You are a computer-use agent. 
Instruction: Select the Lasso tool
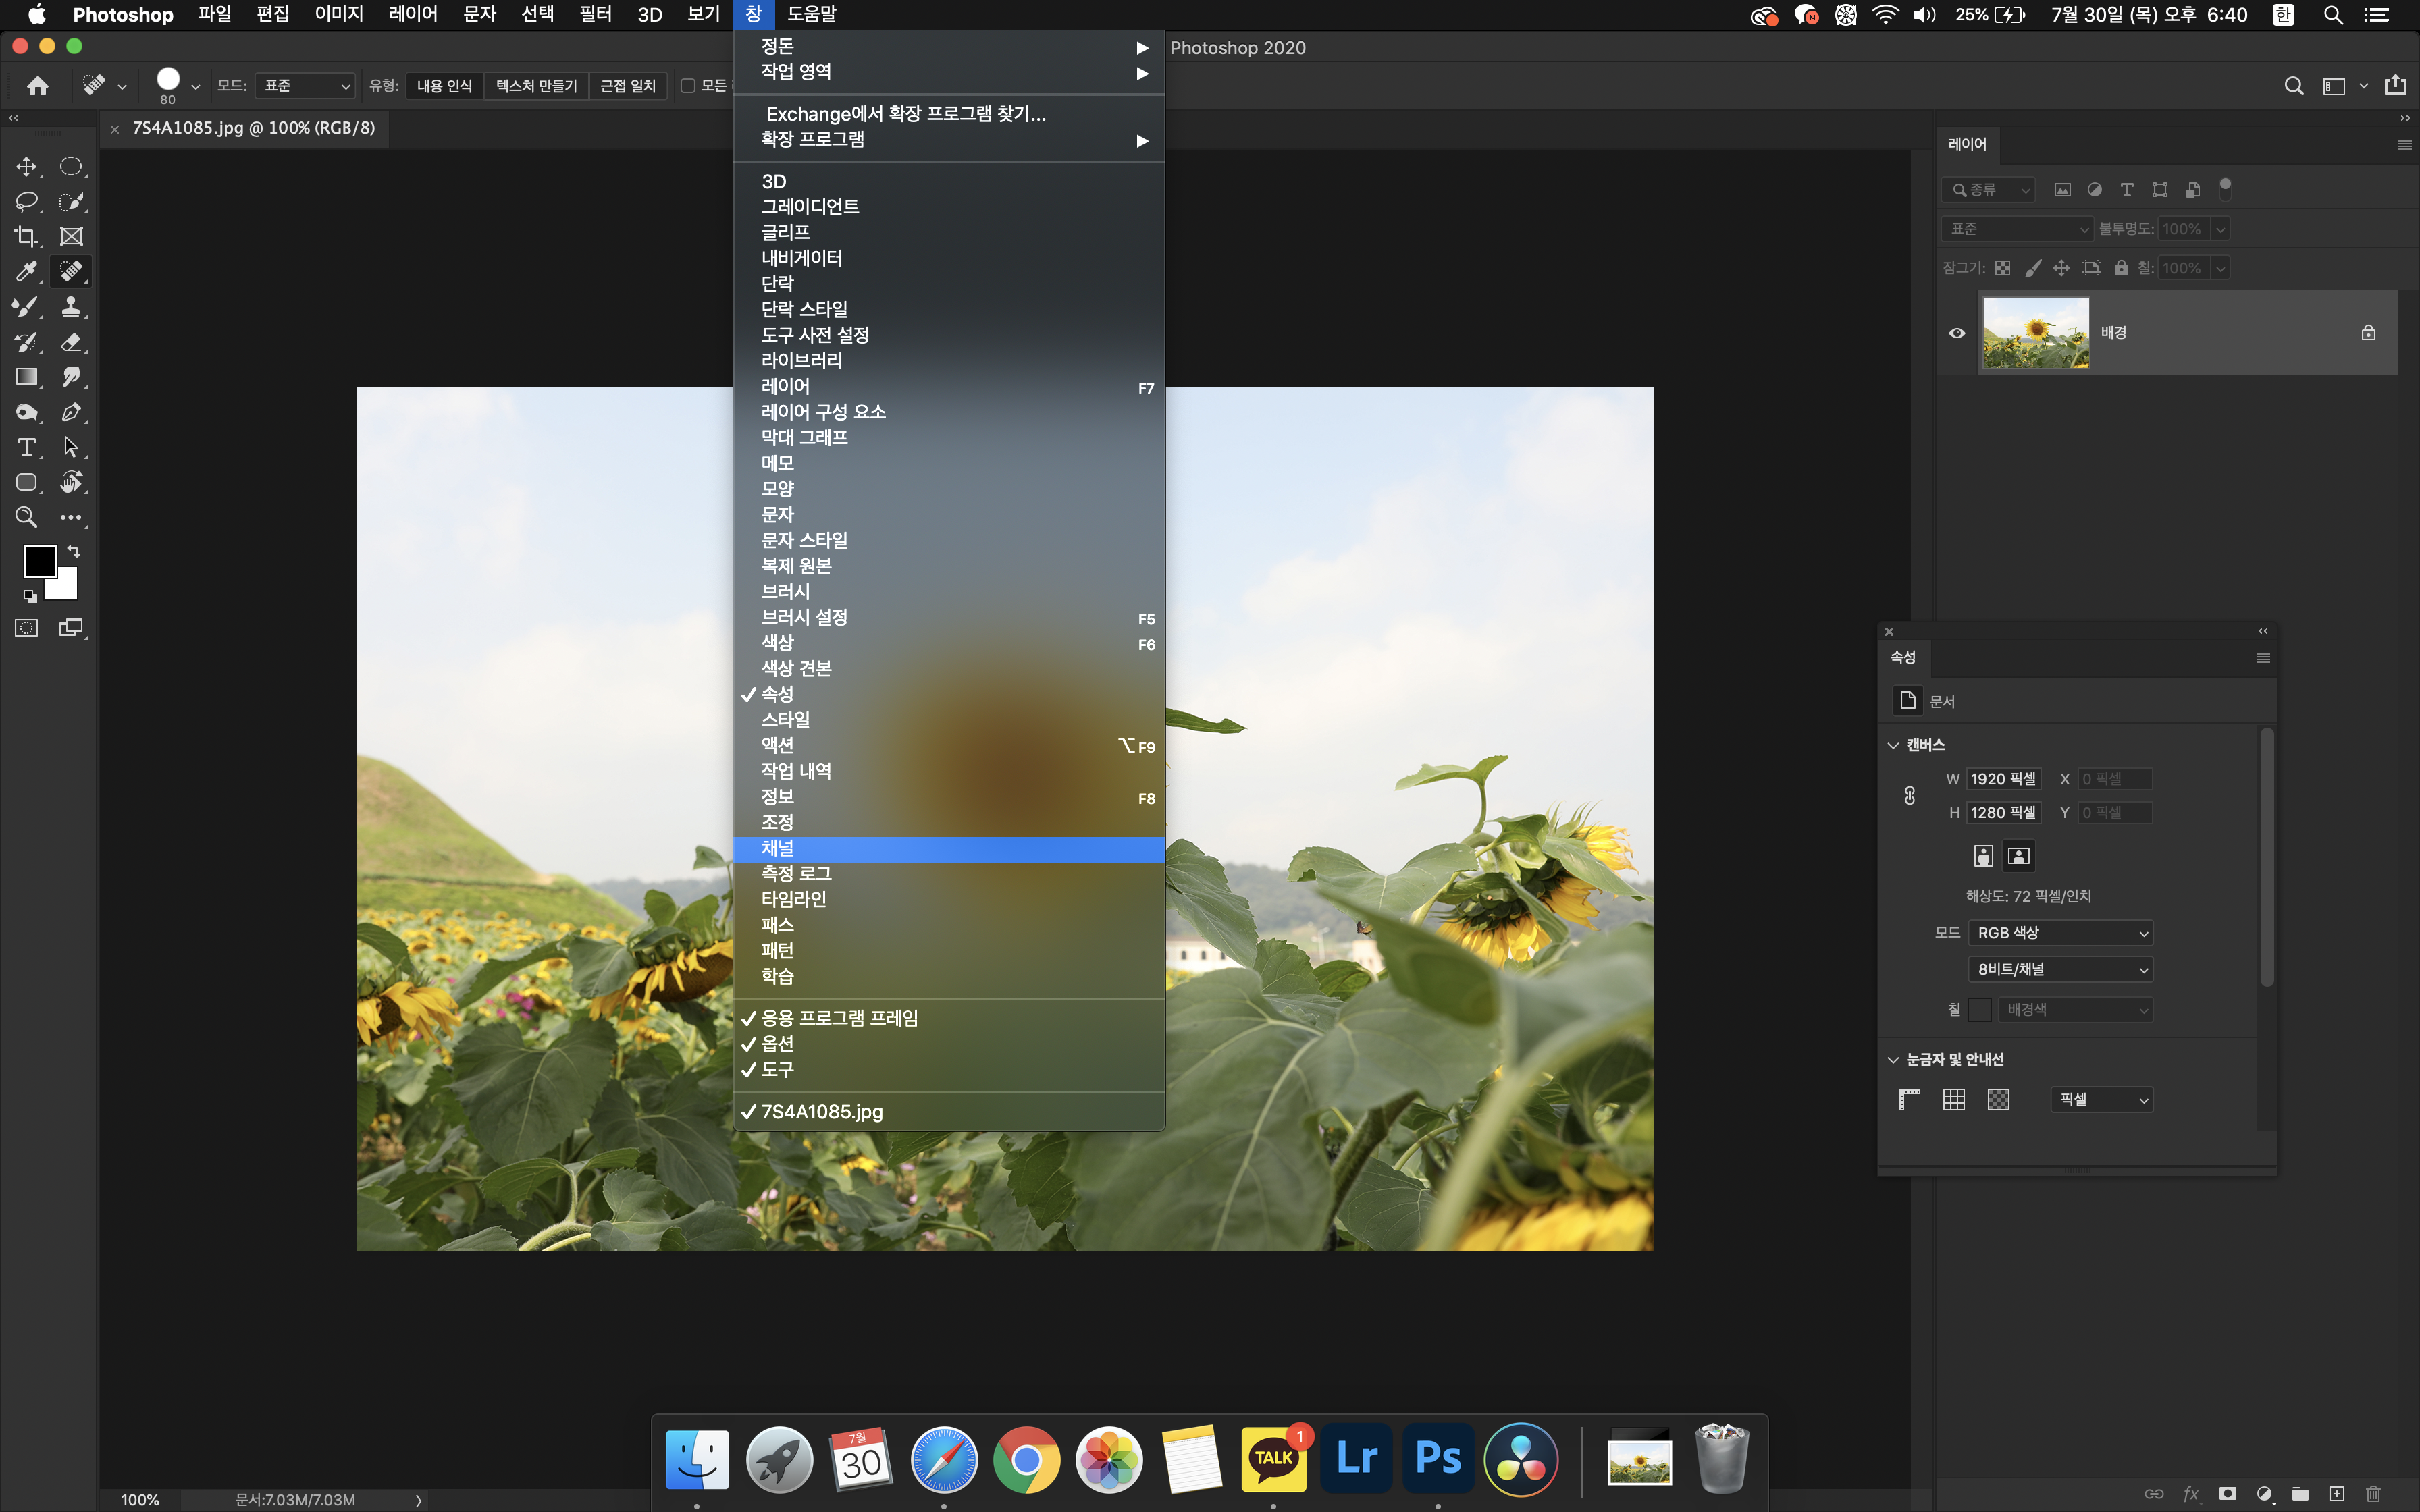pyautogui.click(x=26, y=202)
